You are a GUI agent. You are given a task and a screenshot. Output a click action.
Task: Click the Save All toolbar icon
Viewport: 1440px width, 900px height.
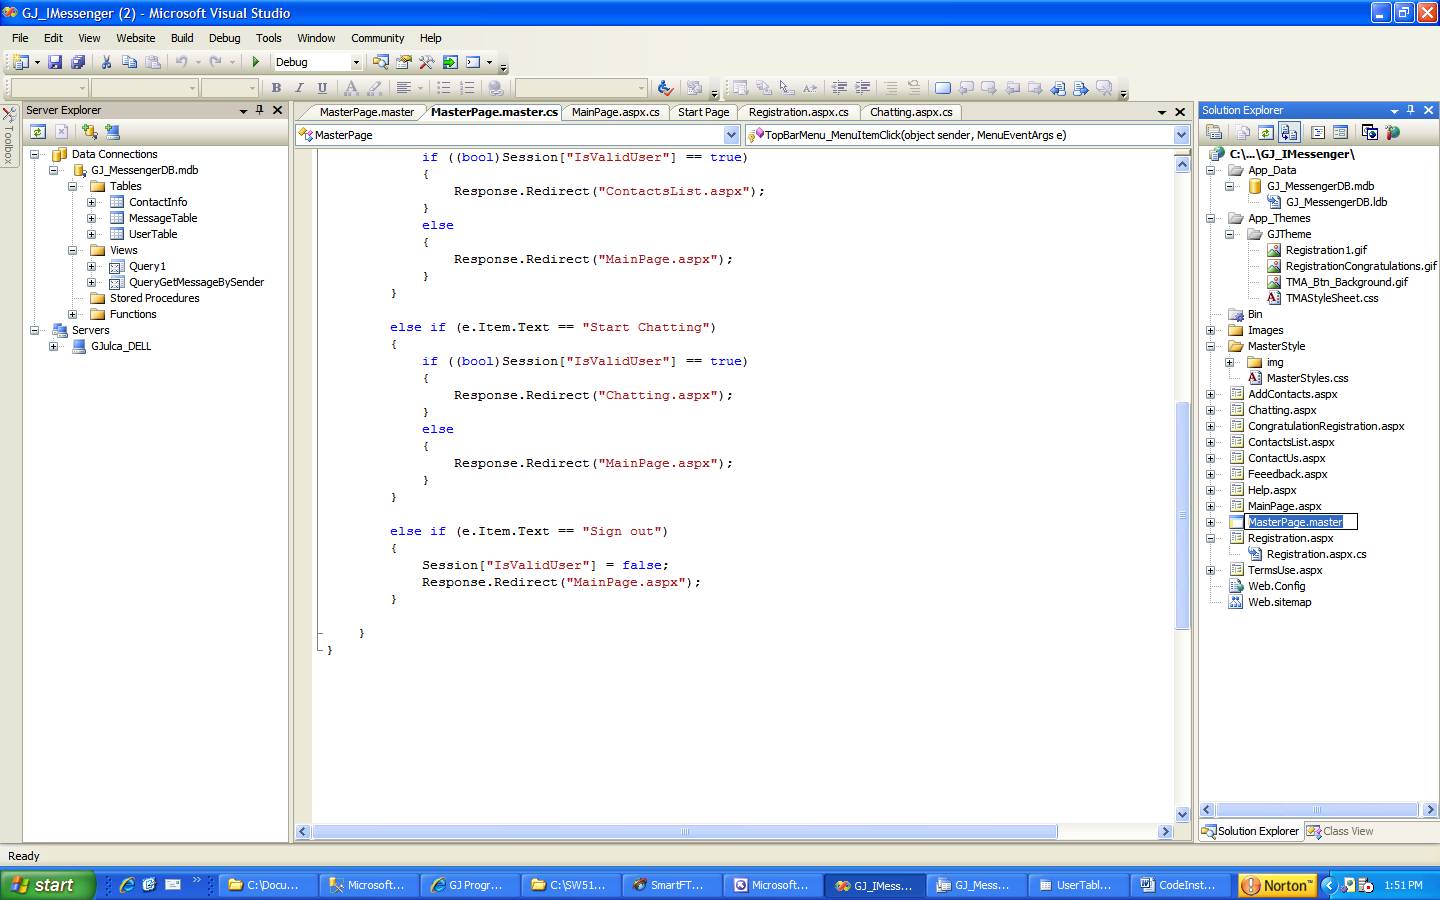77,62
